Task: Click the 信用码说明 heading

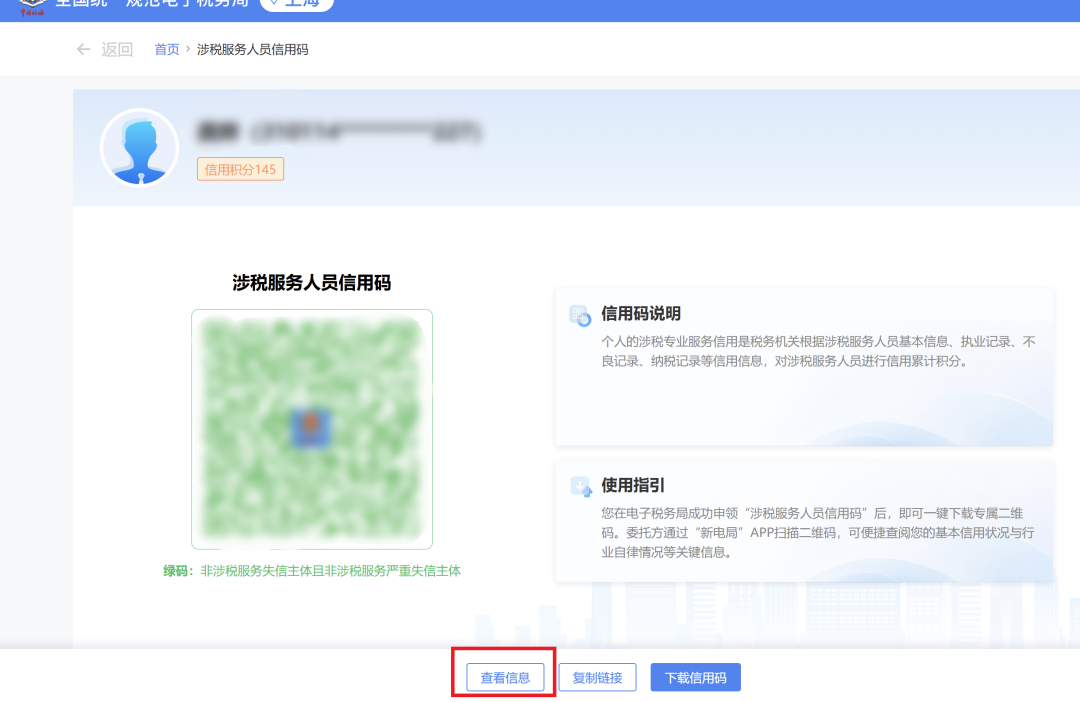Action: point(641,314)
